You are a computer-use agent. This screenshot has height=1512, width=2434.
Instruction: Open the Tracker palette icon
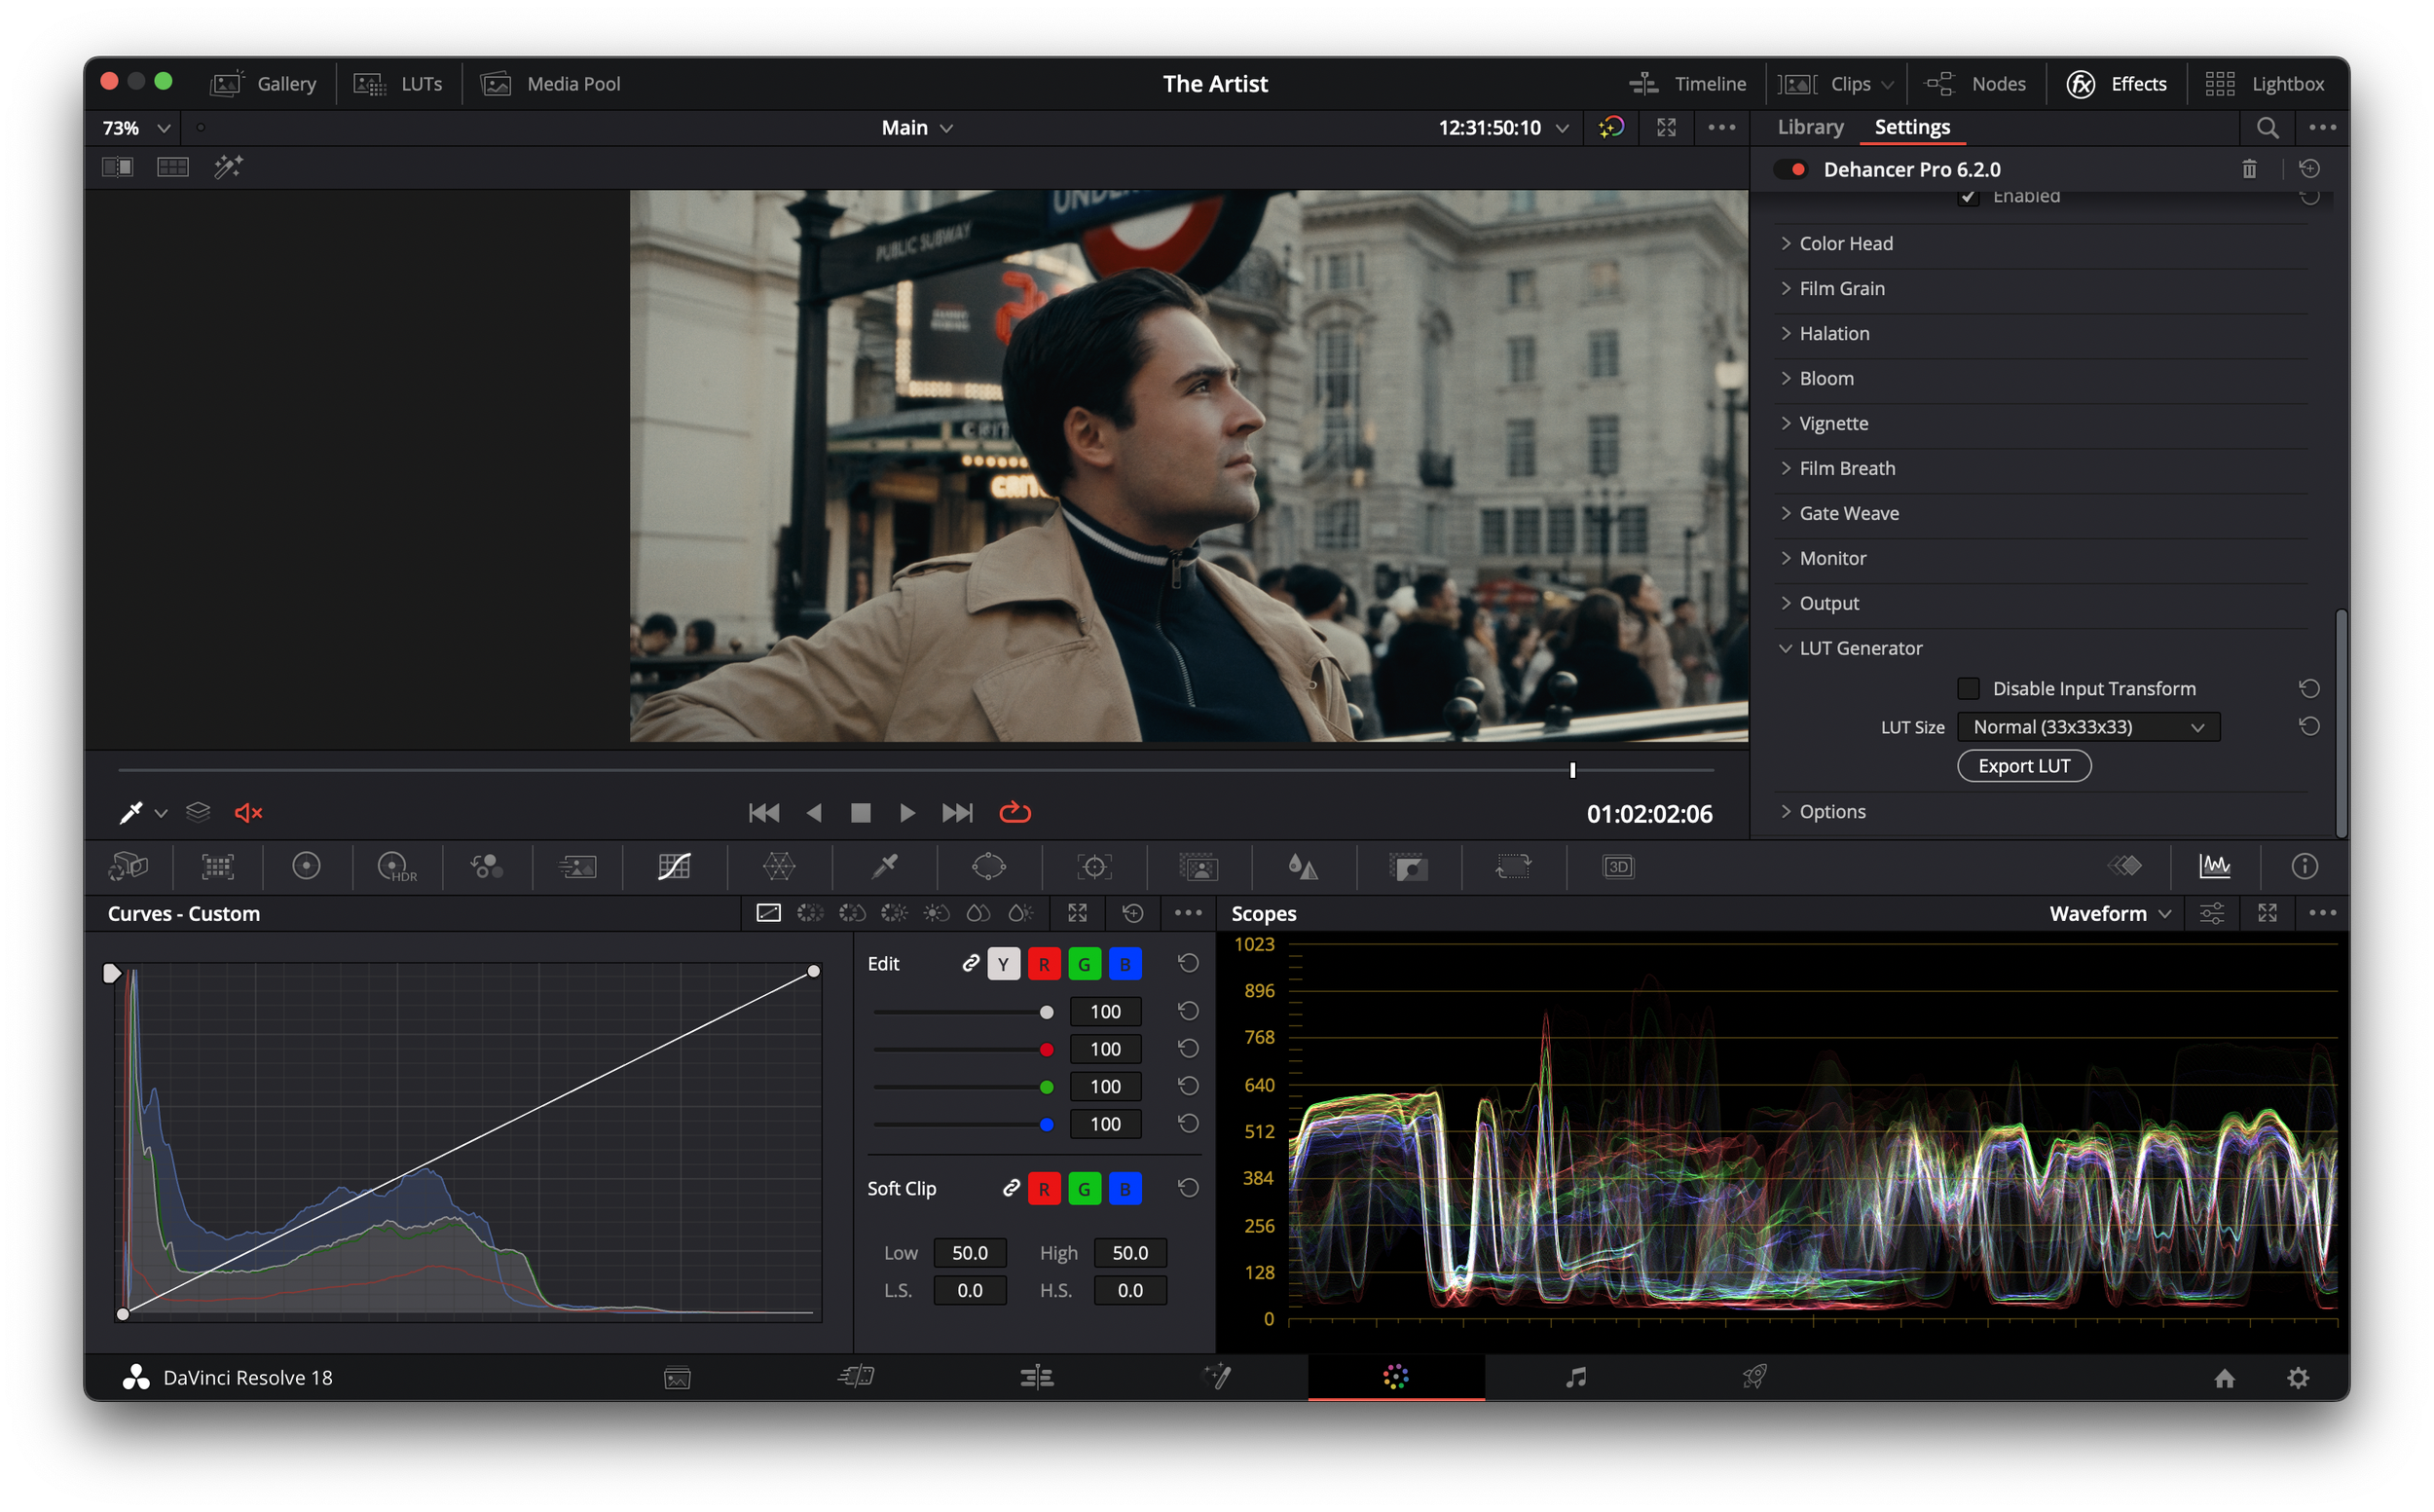[x=1094, y=866]
